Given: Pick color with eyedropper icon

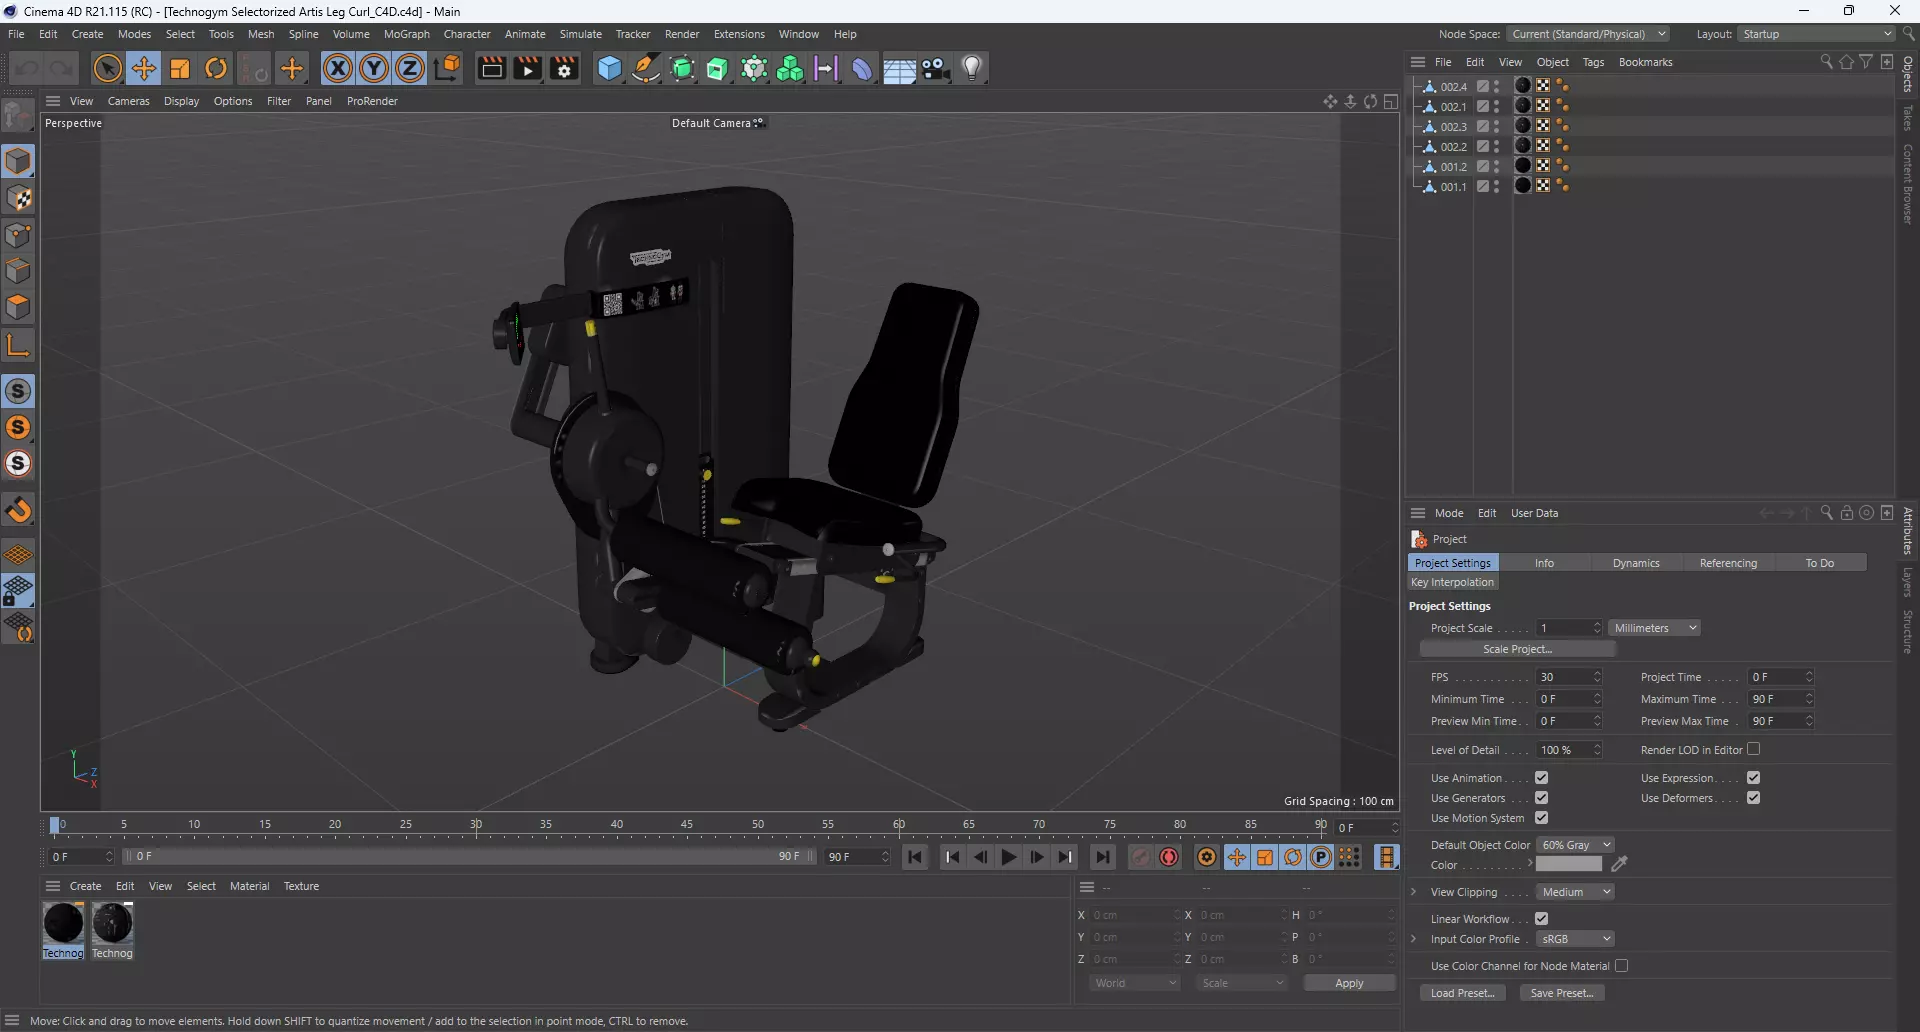Looking at the screenshot, I should click(1620, 864).
